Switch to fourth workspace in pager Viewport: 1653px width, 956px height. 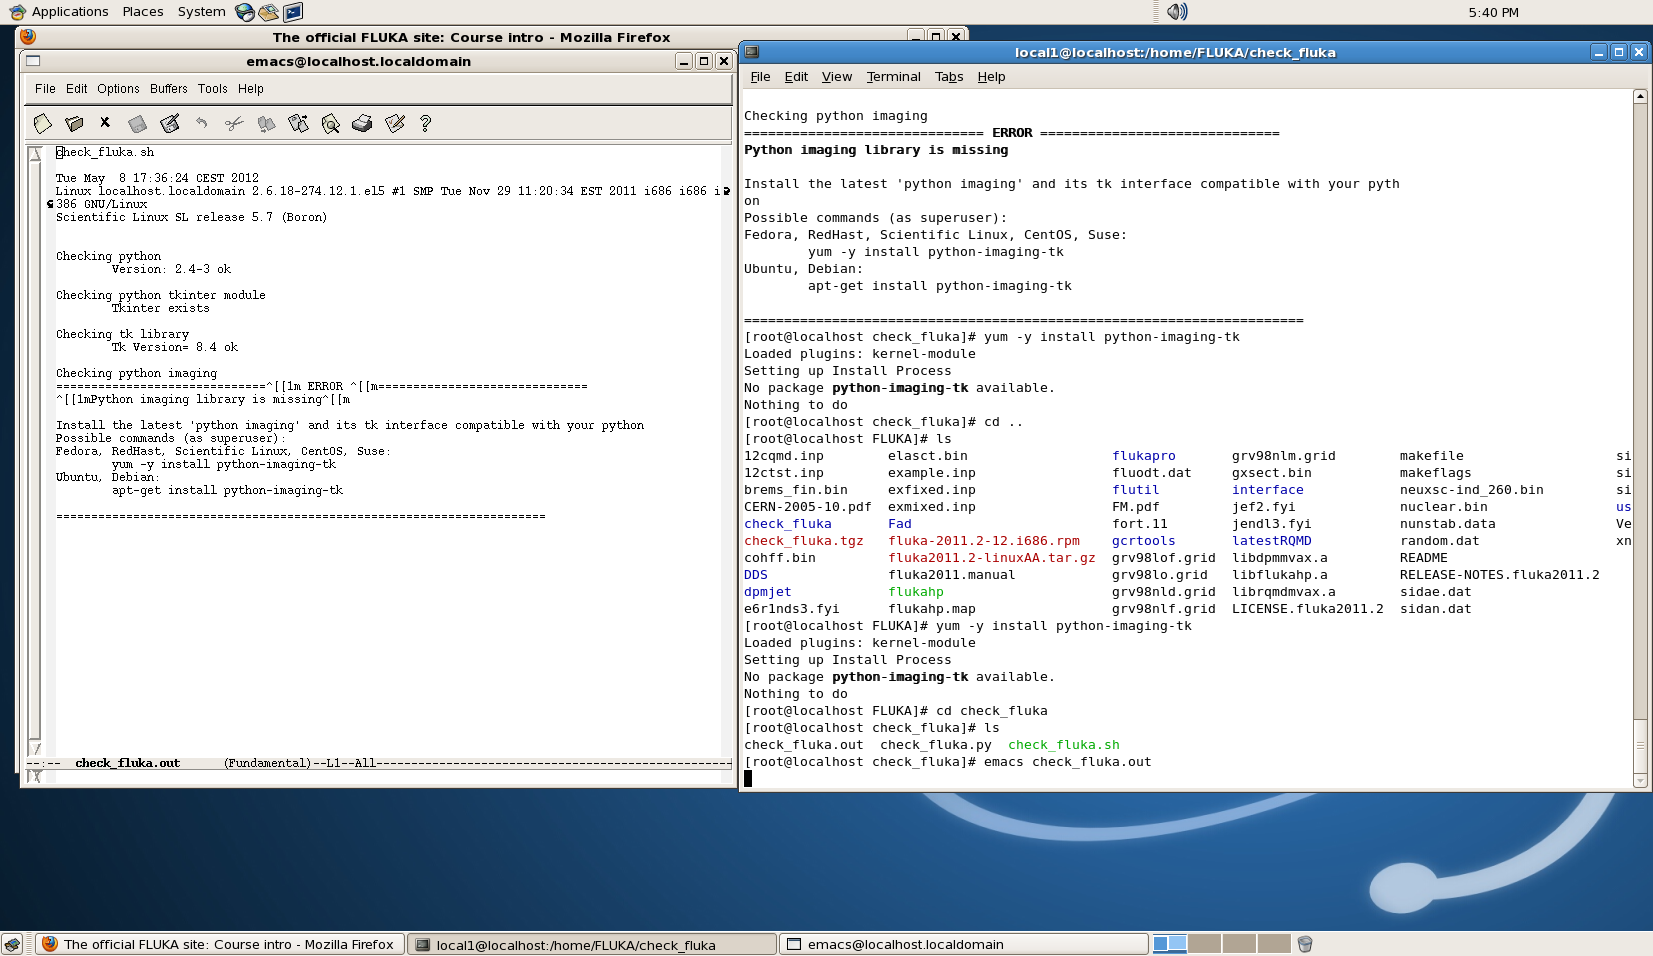tap(1274, 943)
